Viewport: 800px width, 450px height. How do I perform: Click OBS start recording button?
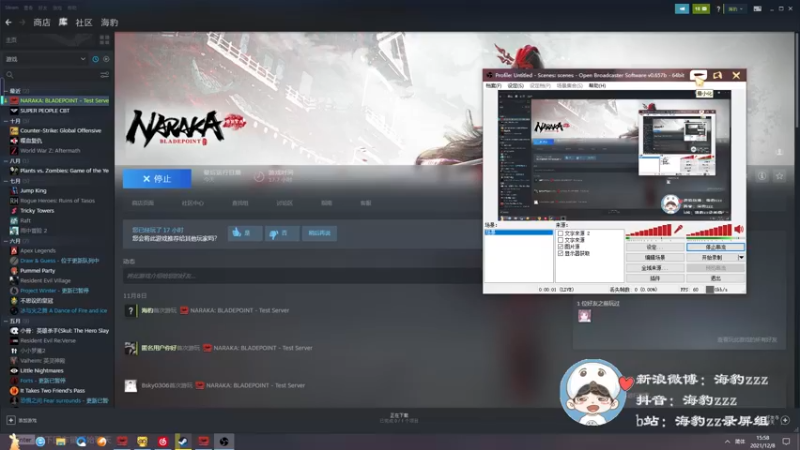tap(712, 257)
